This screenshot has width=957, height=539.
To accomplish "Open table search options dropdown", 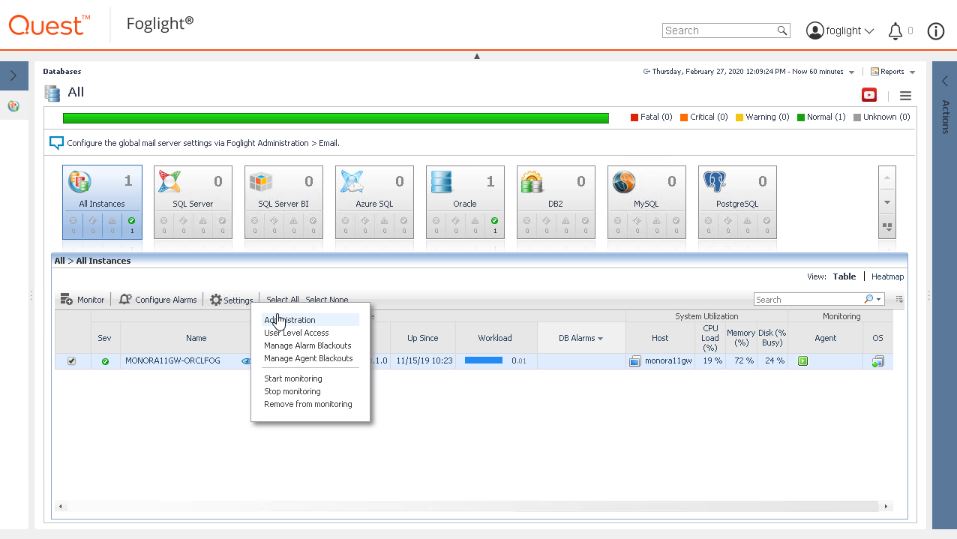I will tap(878, 299).
